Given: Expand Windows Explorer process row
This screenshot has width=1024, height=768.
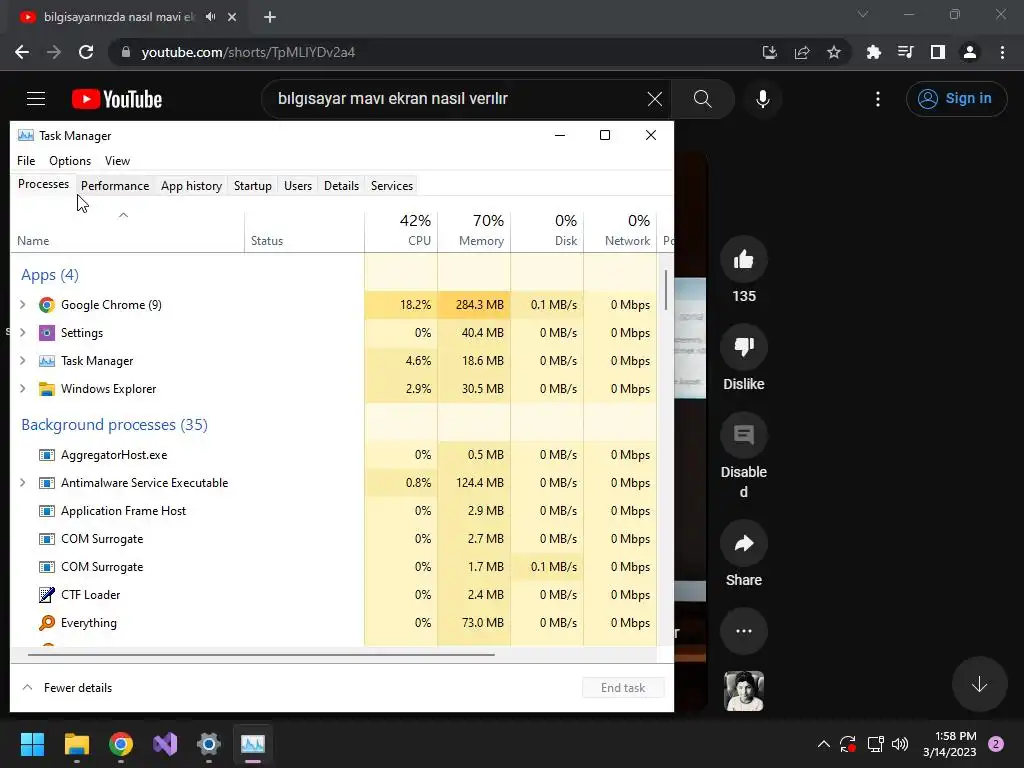Looking at the screenshot, I should pos(23,389).
